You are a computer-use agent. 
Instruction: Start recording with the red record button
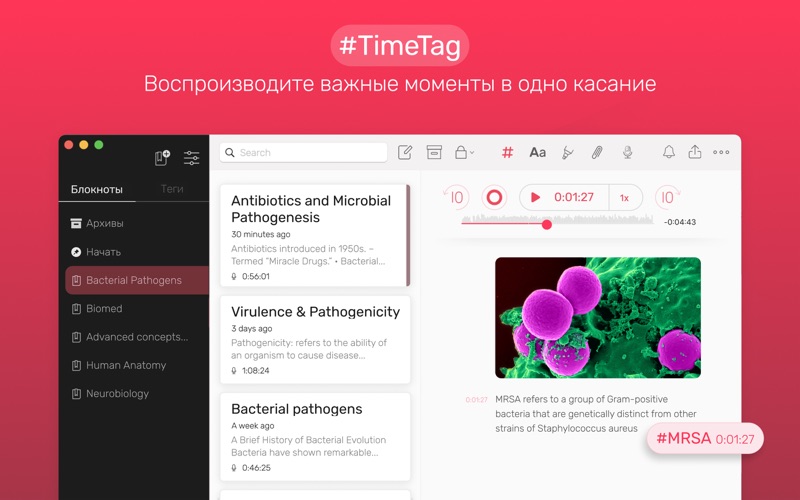tap(494, 197)
